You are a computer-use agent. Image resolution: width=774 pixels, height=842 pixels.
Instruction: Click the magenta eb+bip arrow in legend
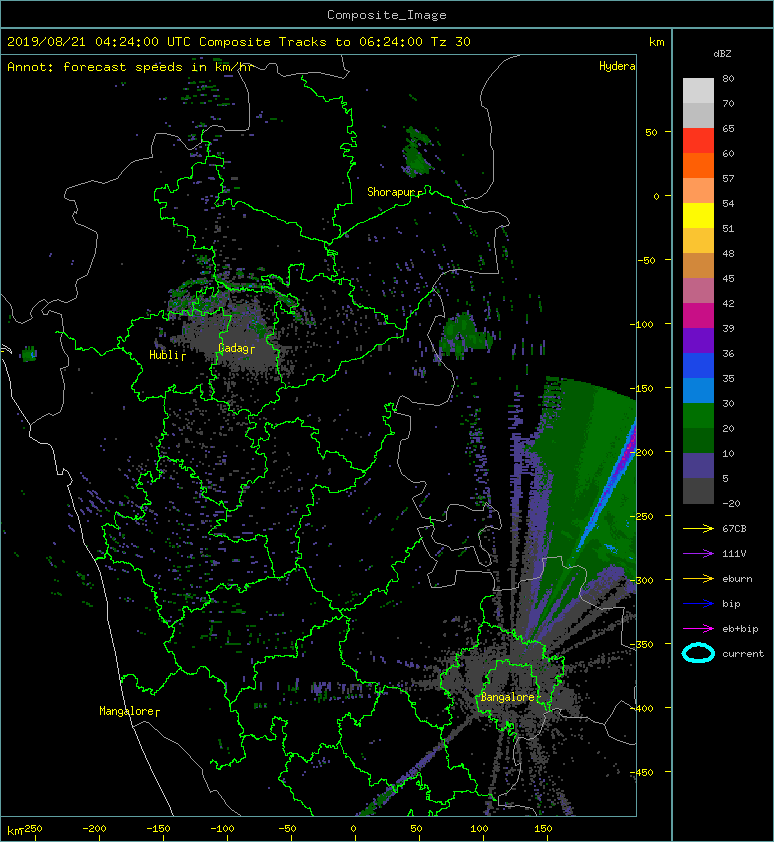[x=698, y=629]
